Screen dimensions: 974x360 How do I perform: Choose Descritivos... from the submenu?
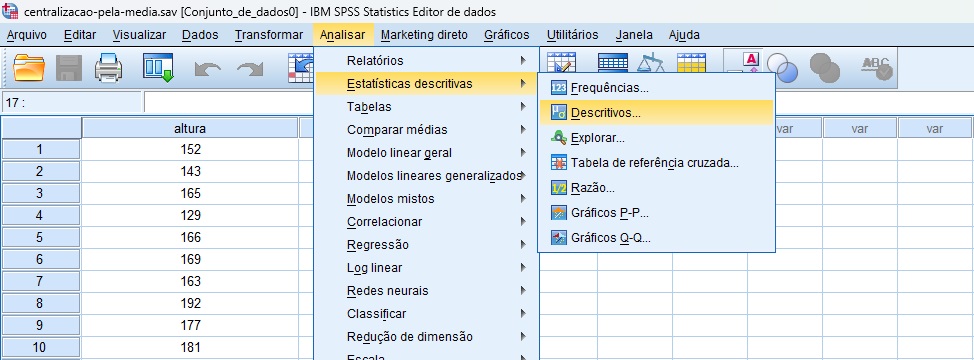point(657,113)
